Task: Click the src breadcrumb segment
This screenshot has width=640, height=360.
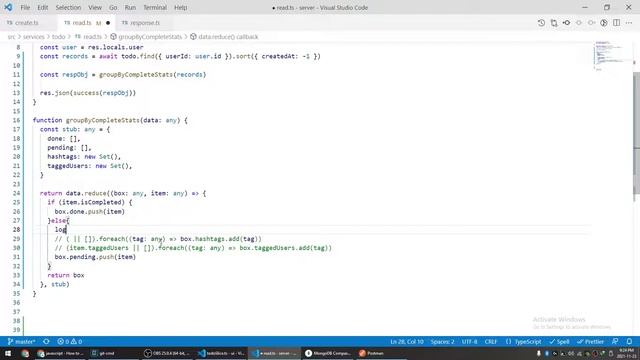Action: [11, 37]
